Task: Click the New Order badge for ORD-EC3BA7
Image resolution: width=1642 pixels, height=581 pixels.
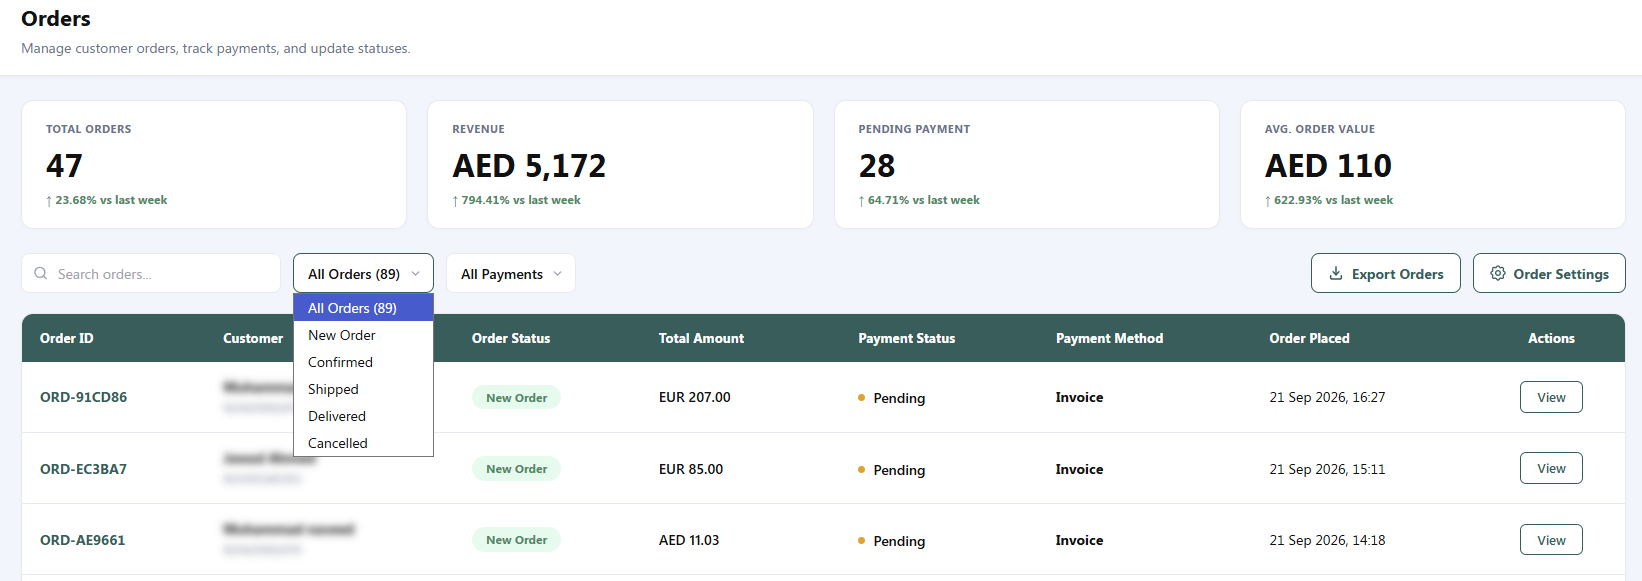Action: coord(516,468)
